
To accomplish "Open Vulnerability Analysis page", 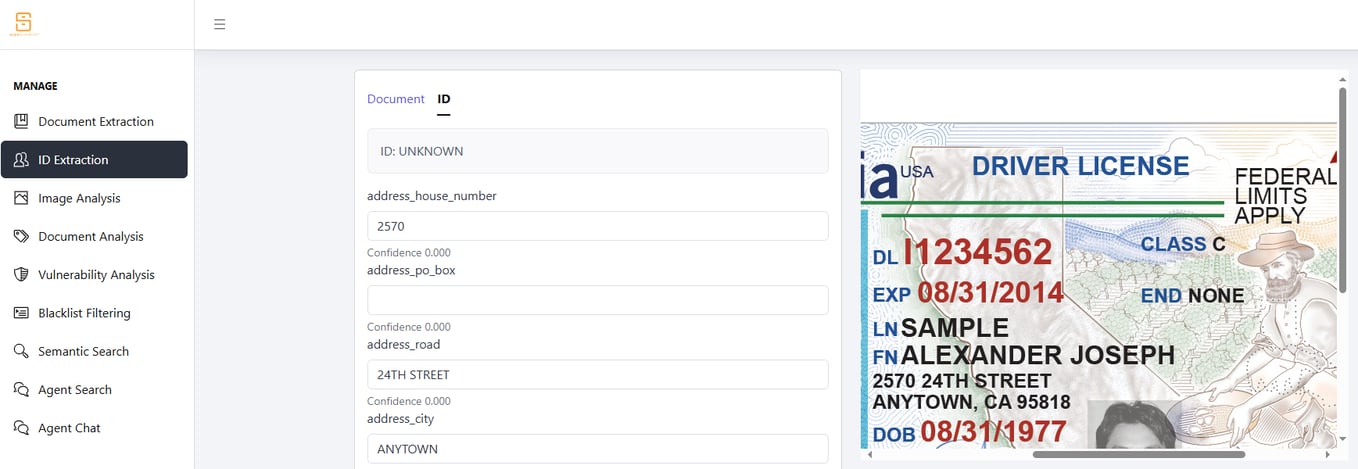I will tap(94, 274).
